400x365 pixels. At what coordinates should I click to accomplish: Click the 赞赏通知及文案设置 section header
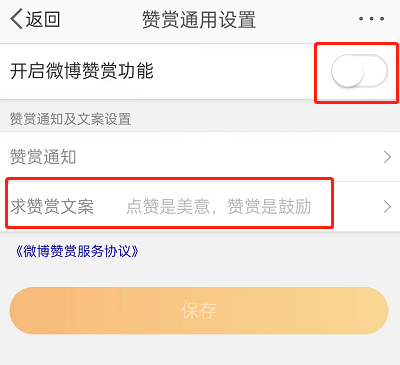click(x=70, y=119)
